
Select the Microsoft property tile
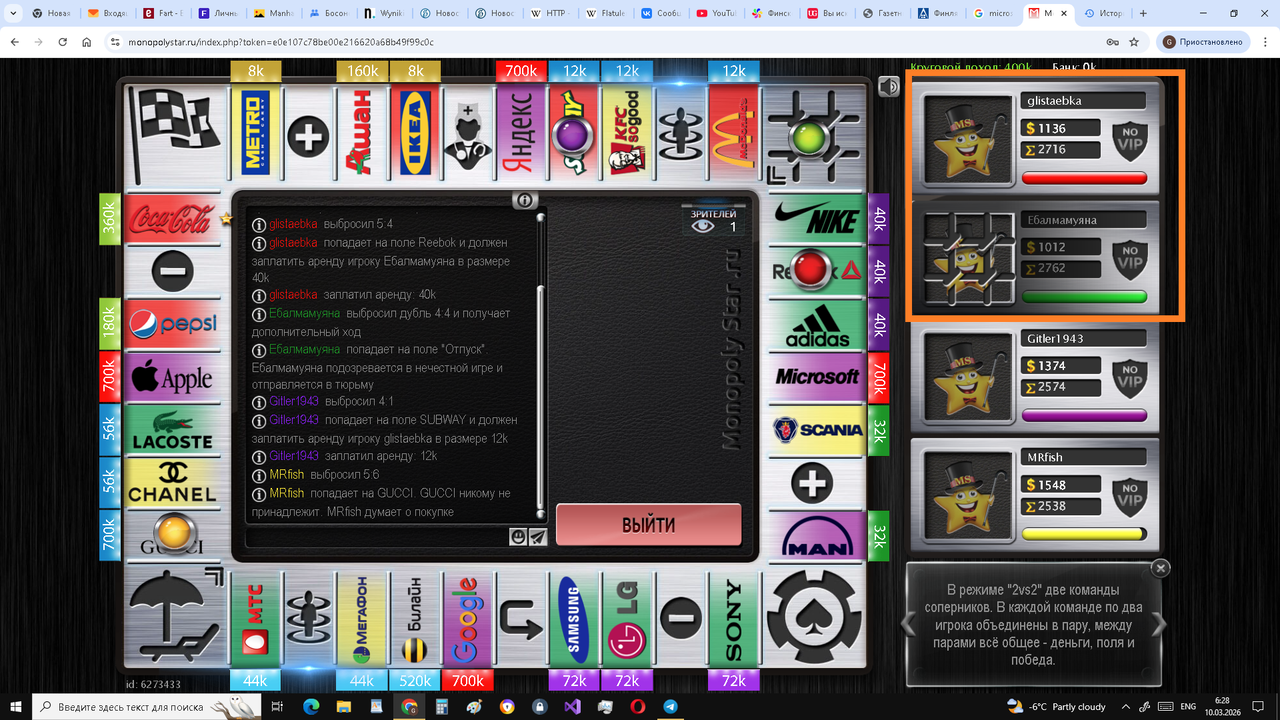816,378
